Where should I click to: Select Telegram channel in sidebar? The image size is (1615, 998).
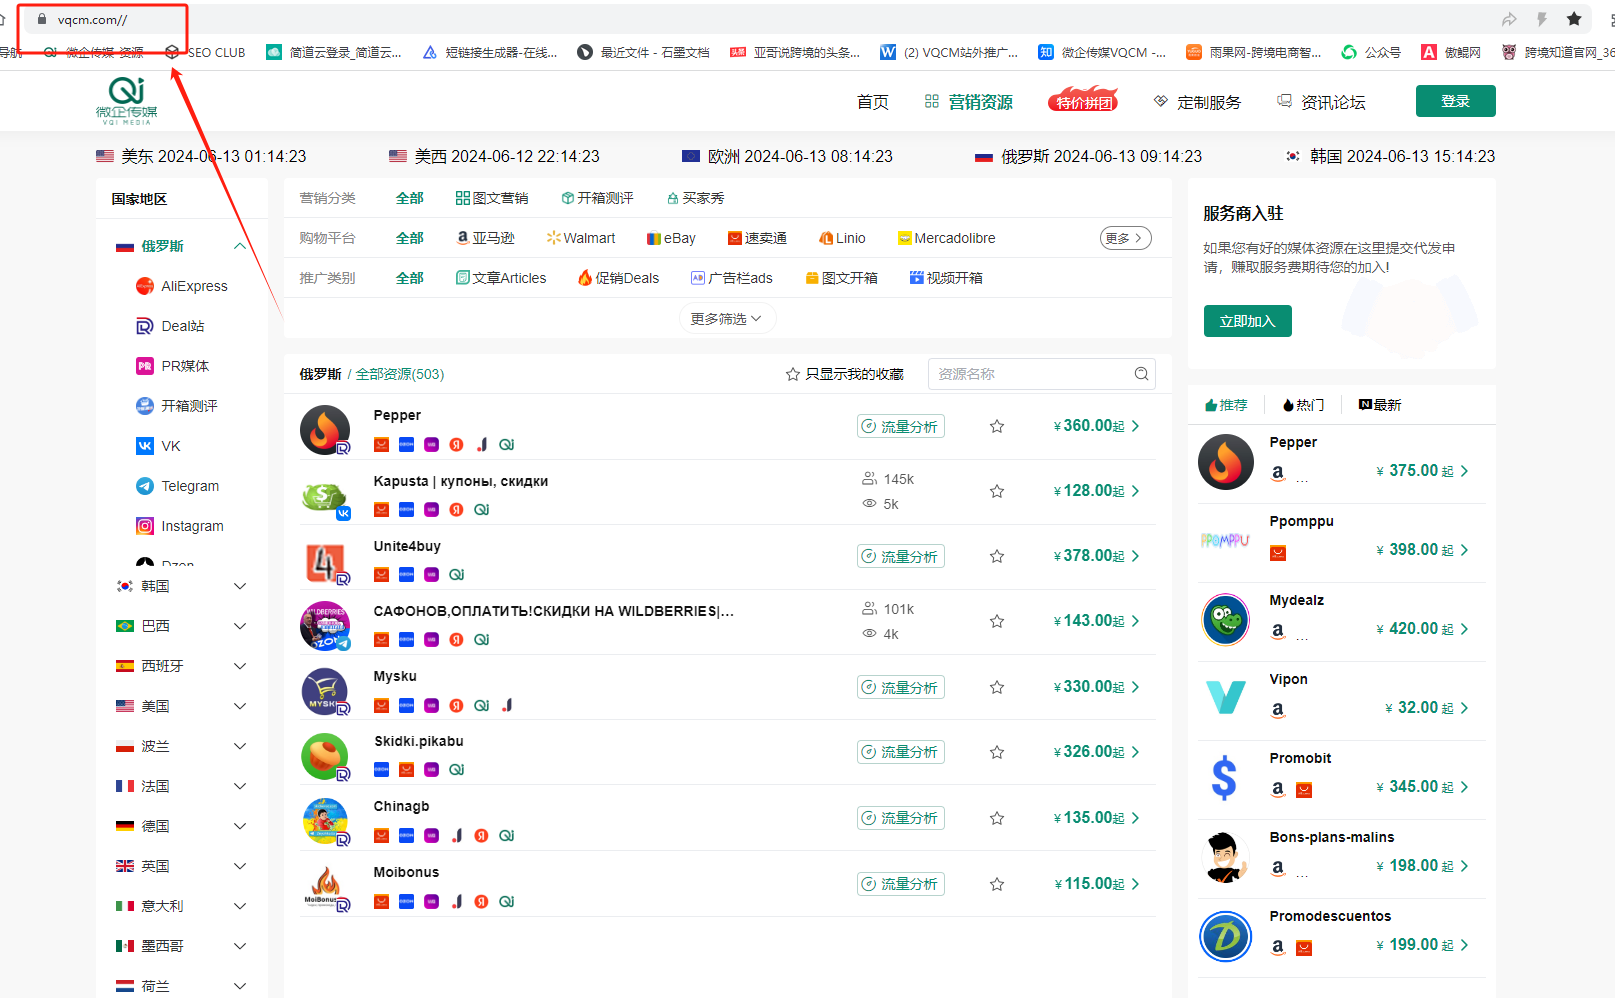178,486
